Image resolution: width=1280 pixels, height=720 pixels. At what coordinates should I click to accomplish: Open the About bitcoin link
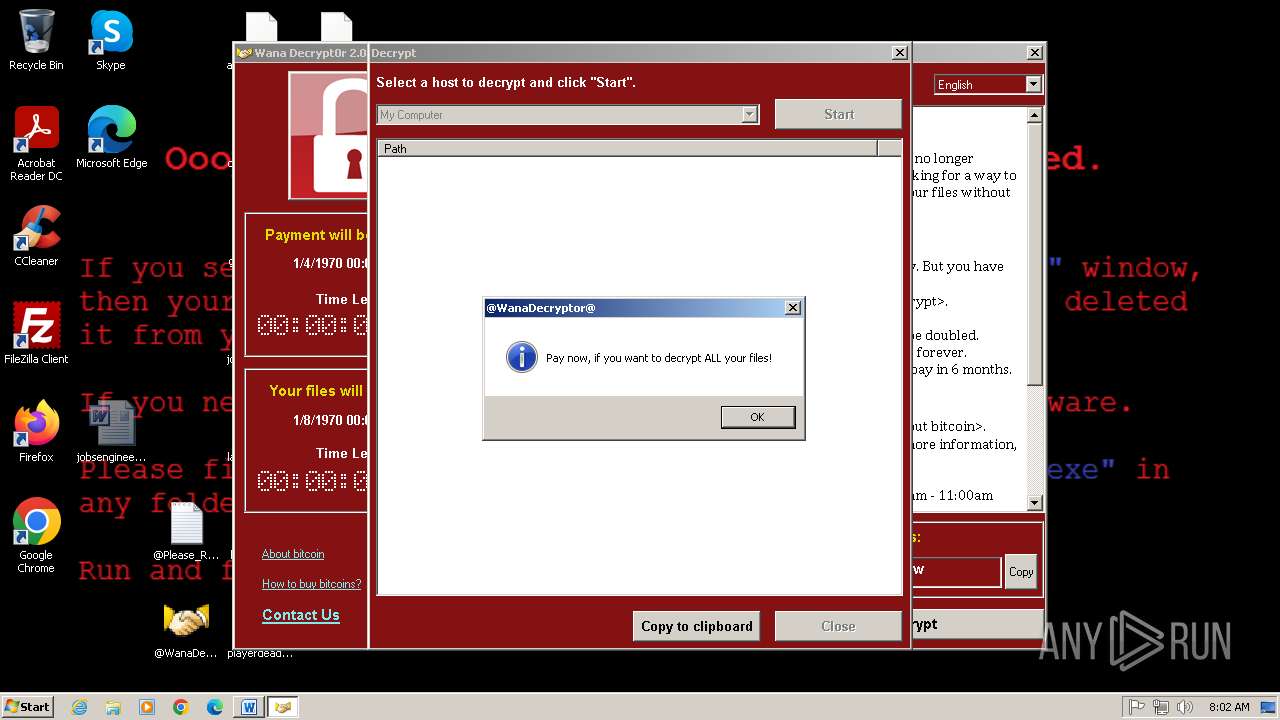click(293, 554)
